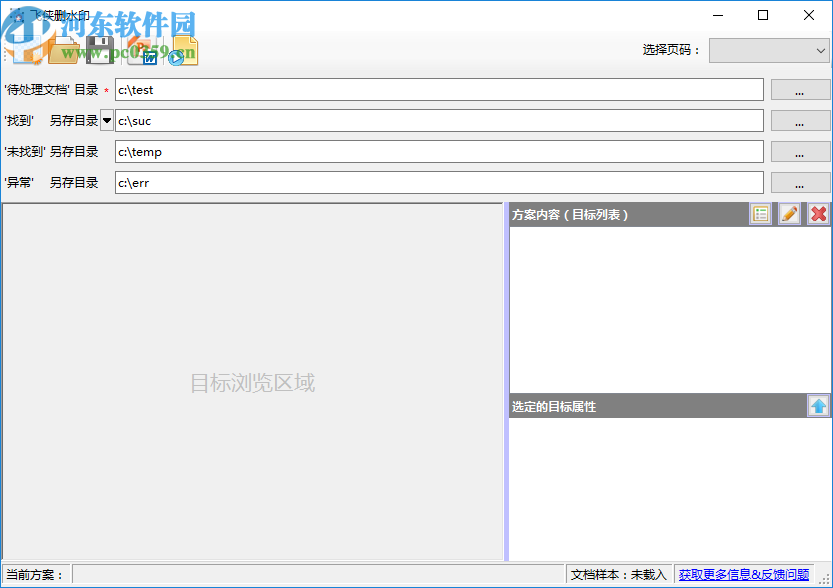Edit target with the pencil icon
The height and width of the screenshot is (588, 833).
pyautogui.click(x=789, y=214)
